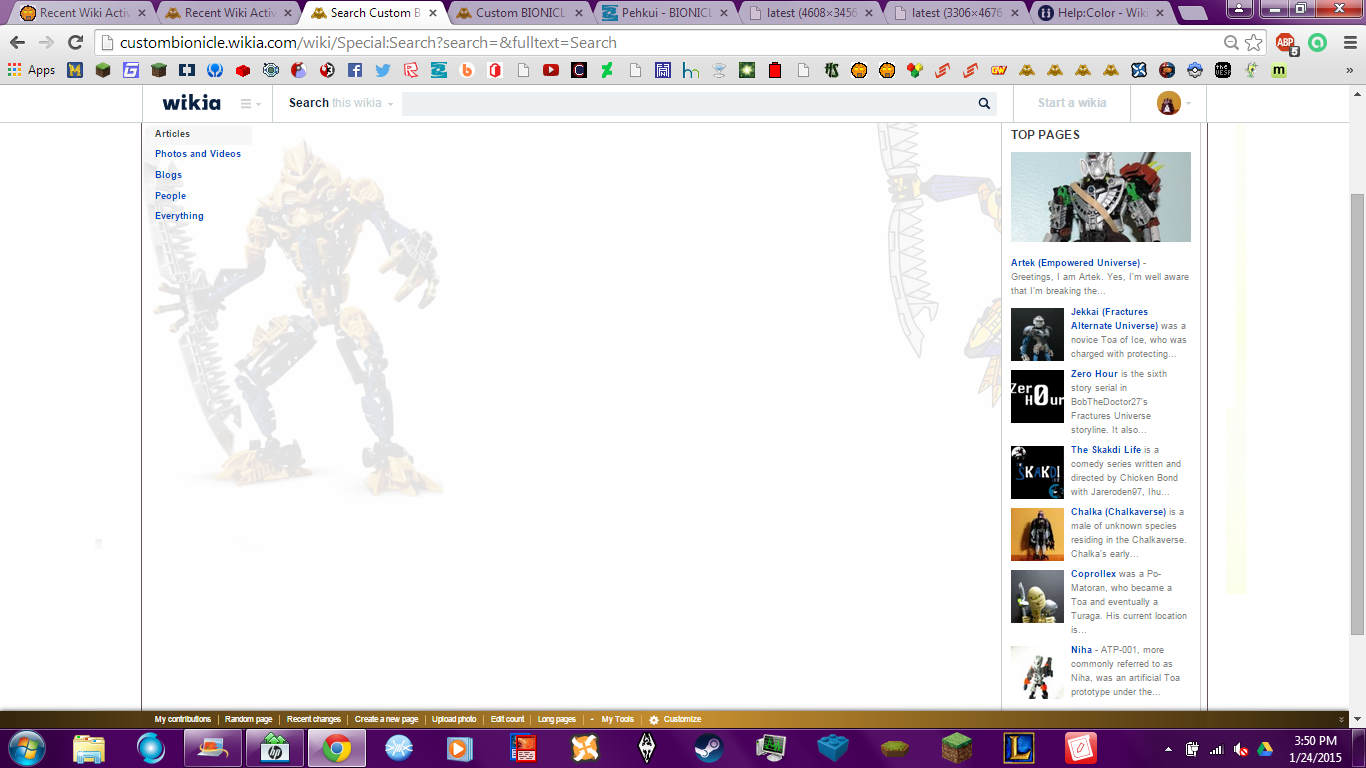This screenshot has height=768, width=1366.
Task: Open the green 'm' bookmark icon
Action: point(1279,70)
